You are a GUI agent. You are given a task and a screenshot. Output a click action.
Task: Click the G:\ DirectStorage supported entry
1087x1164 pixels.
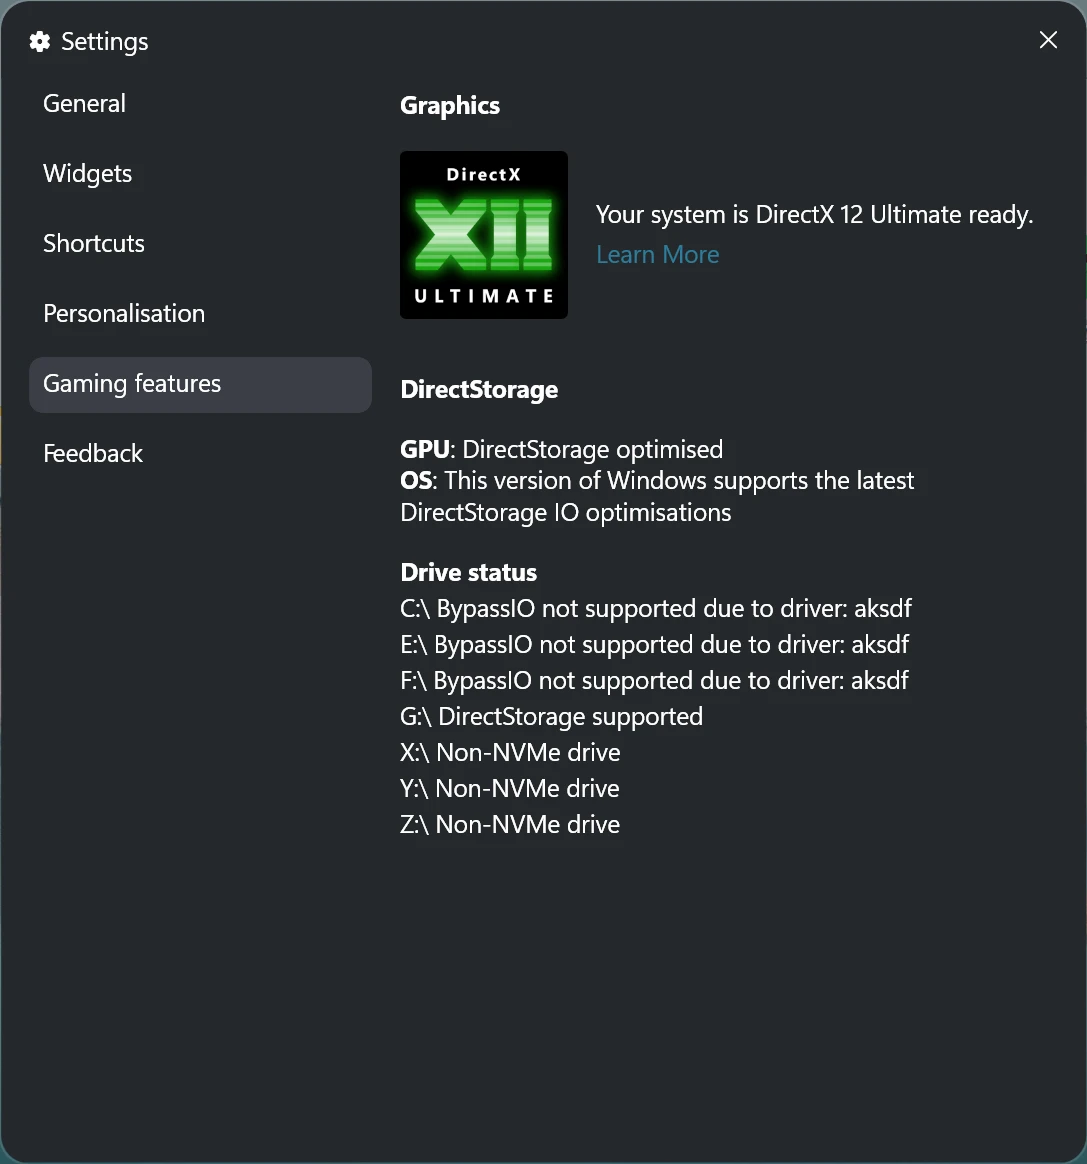[551, 716]
